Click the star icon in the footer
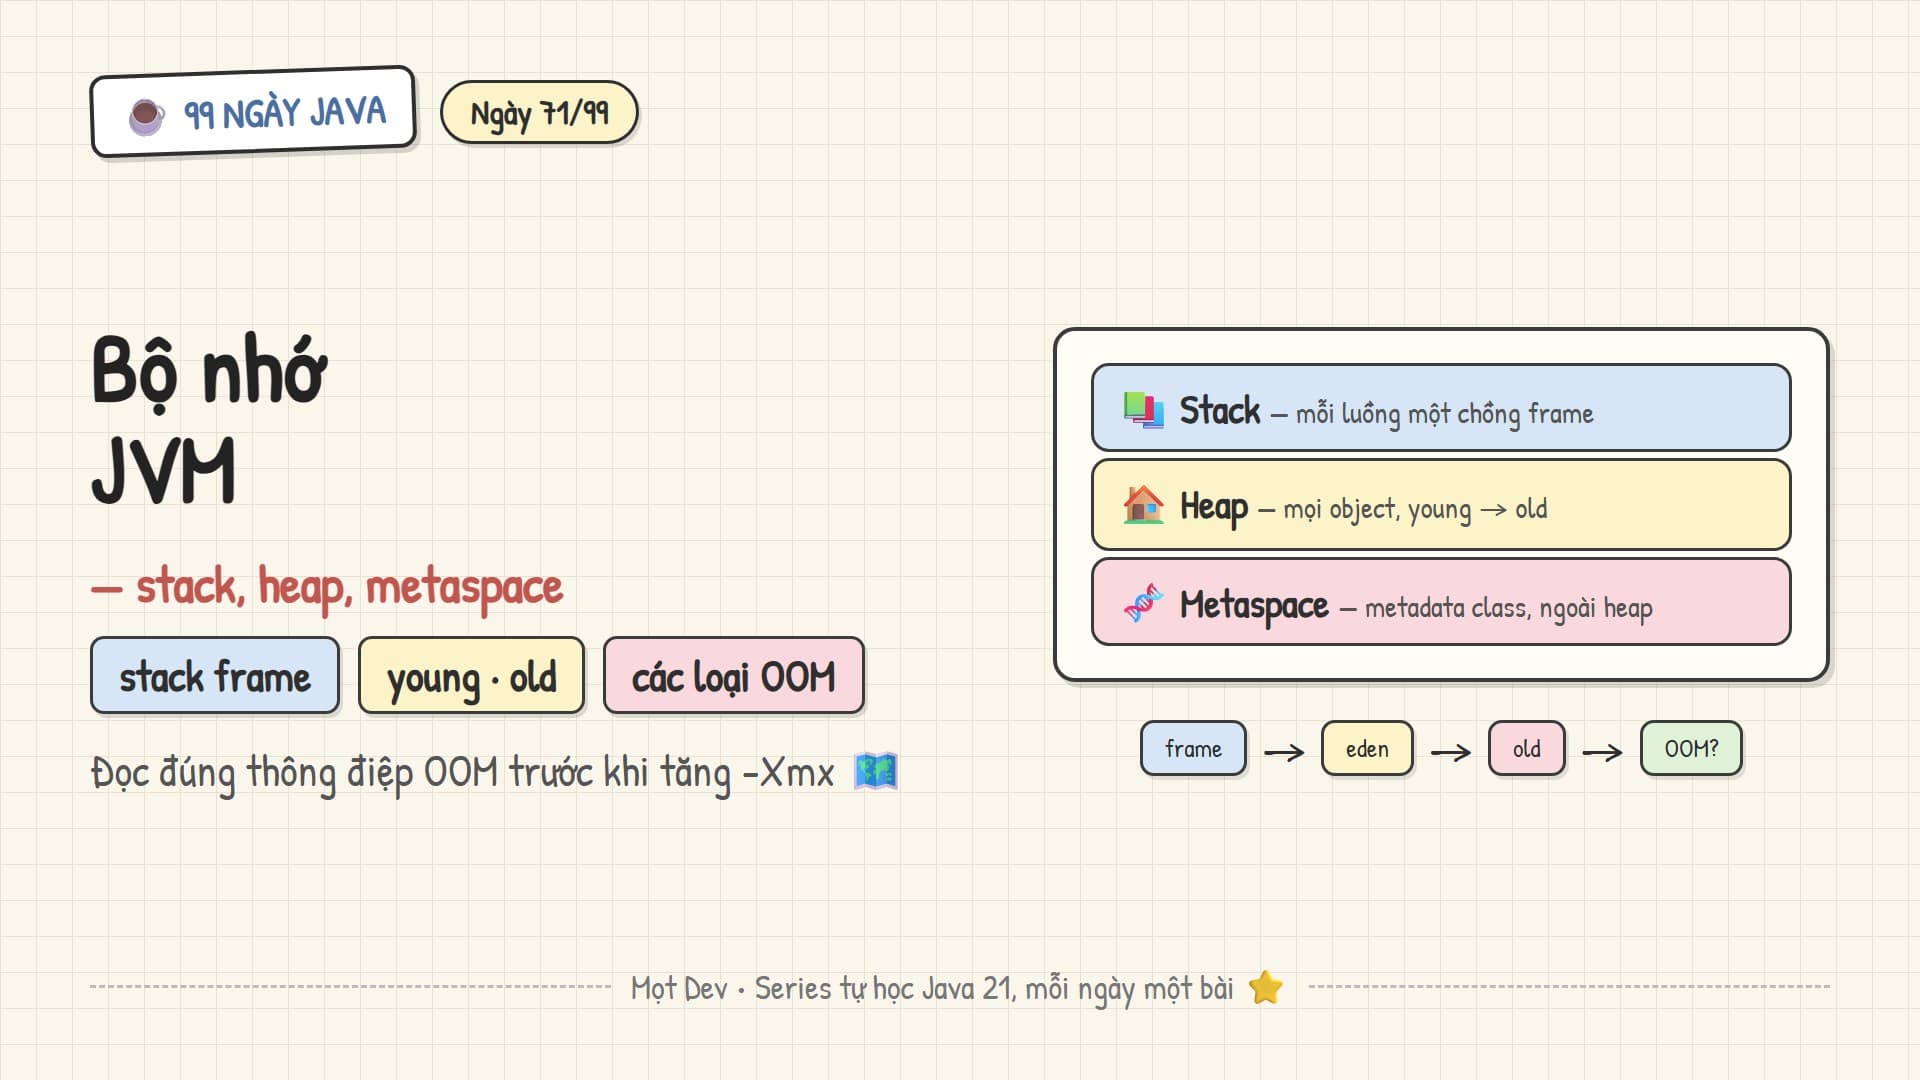 1266,987
